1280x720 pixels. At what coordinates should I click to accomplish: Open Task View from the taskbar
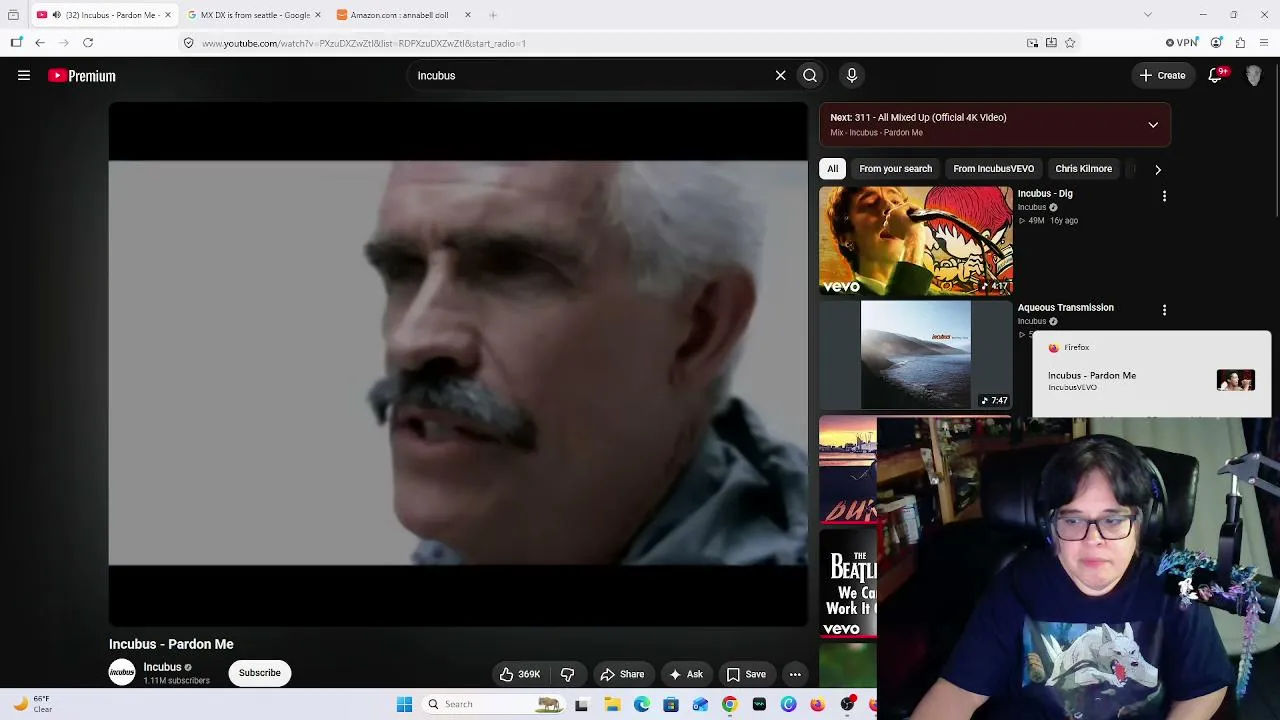[x=582, y=704]
